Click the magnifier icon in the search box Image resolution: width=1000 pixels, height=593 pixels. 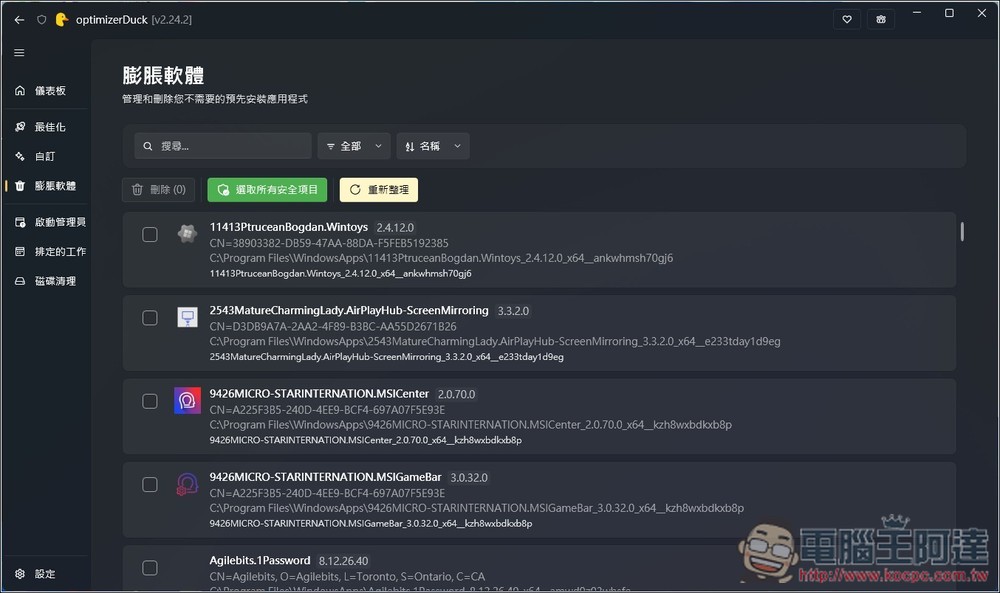tap(148, 146)
